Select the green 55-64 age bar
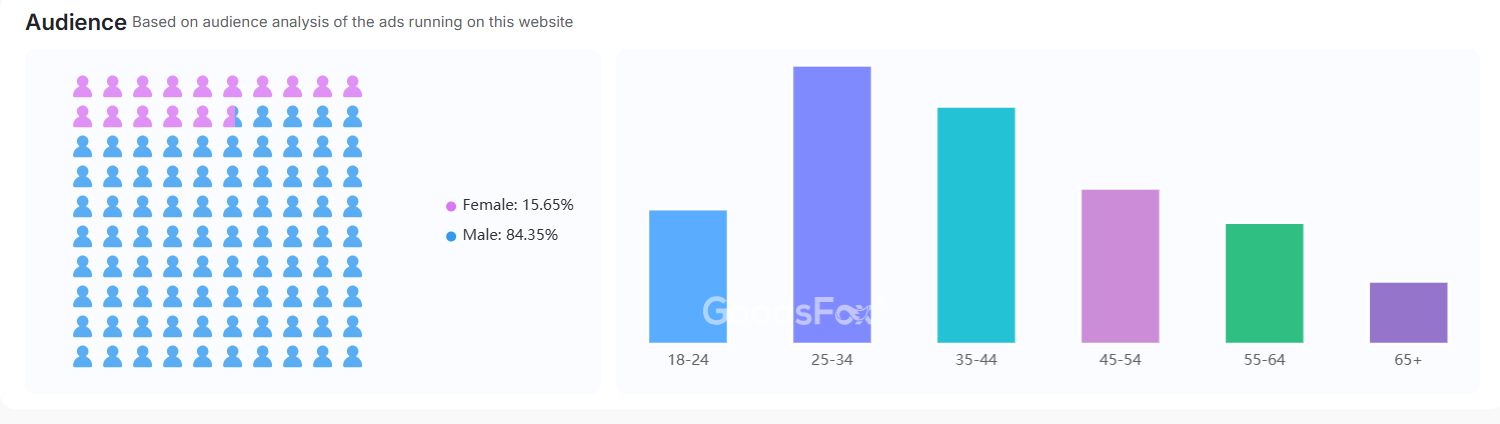 [x=1264, y=283]
